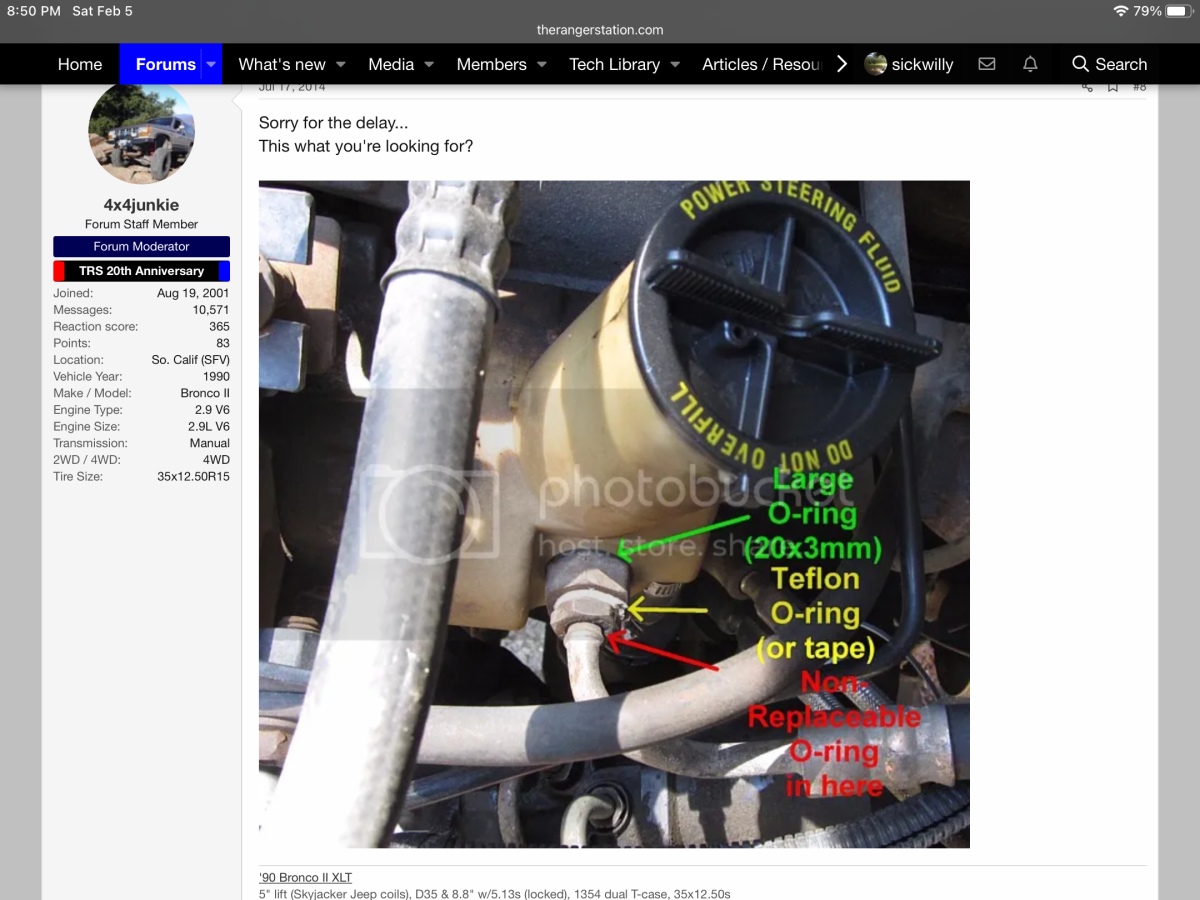
Task: Click the 'Sorry for the delay...' post text
Action: tap(333, 123)
